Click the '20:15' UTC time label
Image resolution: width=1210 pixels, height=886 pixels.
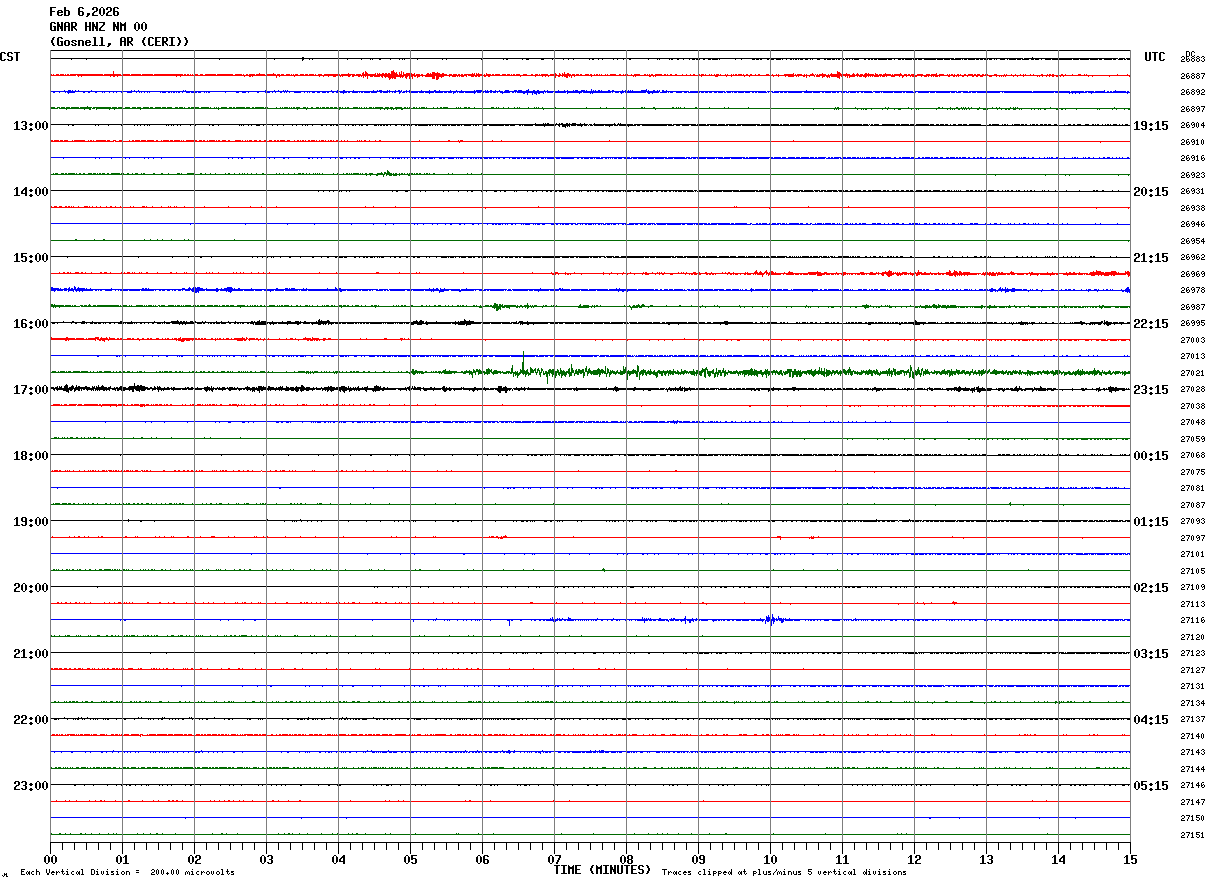pos(1150,192)
